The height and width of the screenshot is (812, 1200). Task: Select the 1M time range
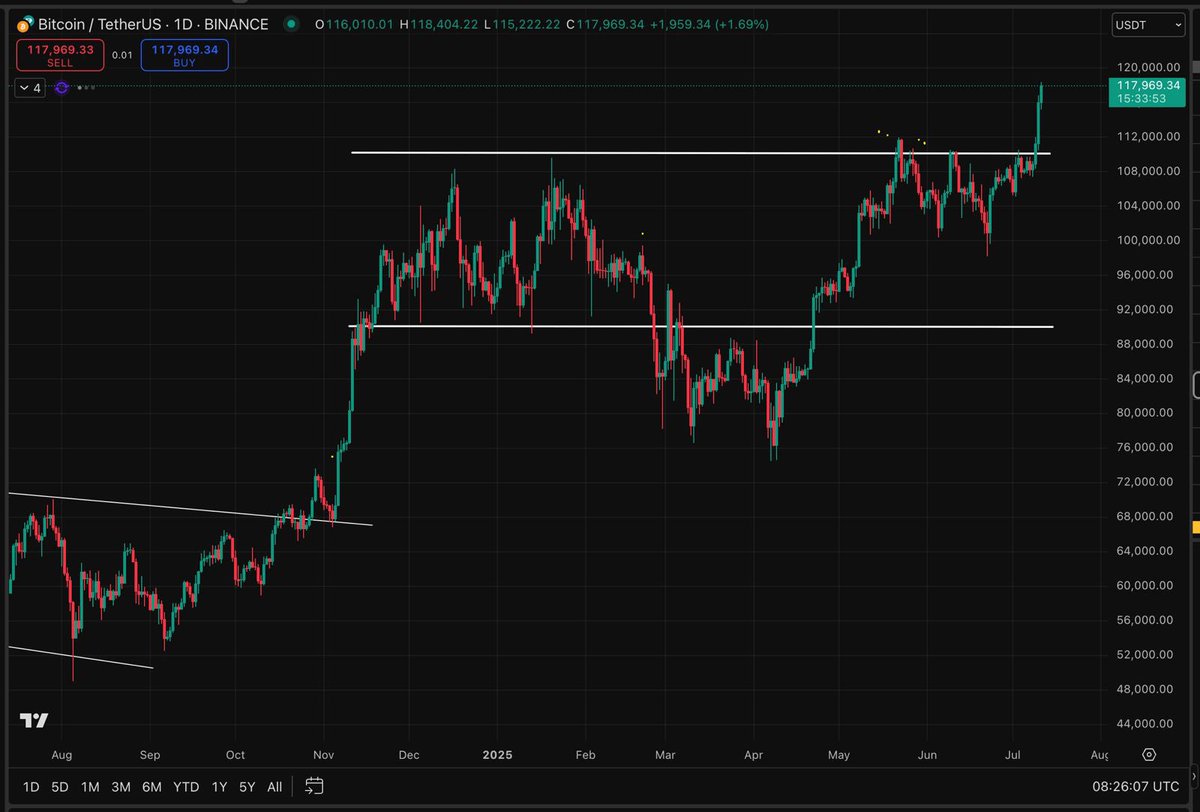(x=90, y=787)
